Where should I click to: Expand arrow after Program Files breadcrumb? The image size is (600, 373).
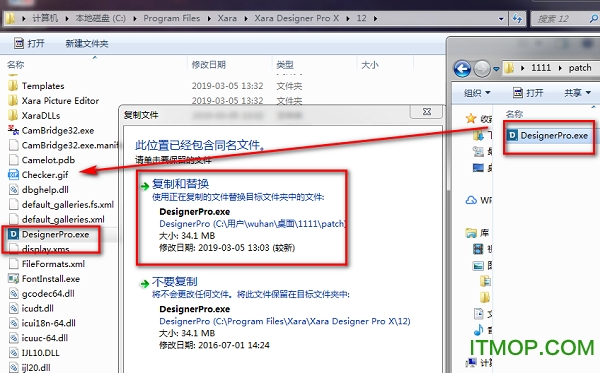point(209,18)
